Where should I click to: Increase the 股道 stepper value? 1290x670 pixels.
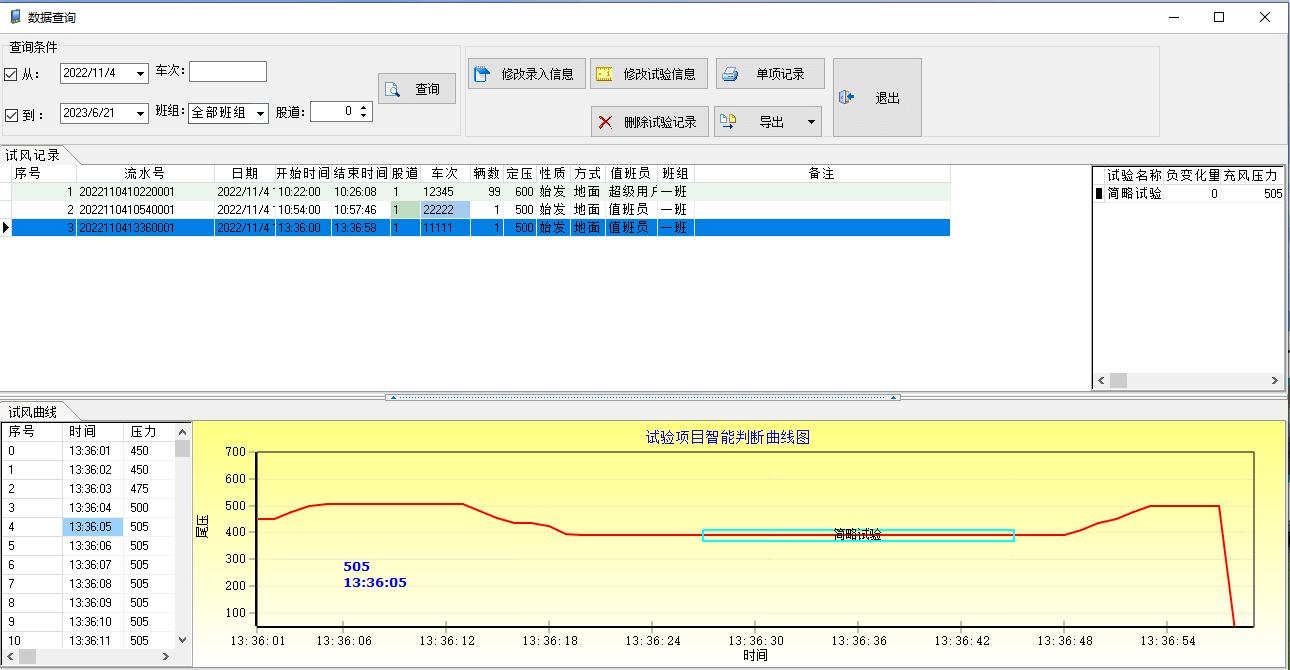tap(365, 107)
